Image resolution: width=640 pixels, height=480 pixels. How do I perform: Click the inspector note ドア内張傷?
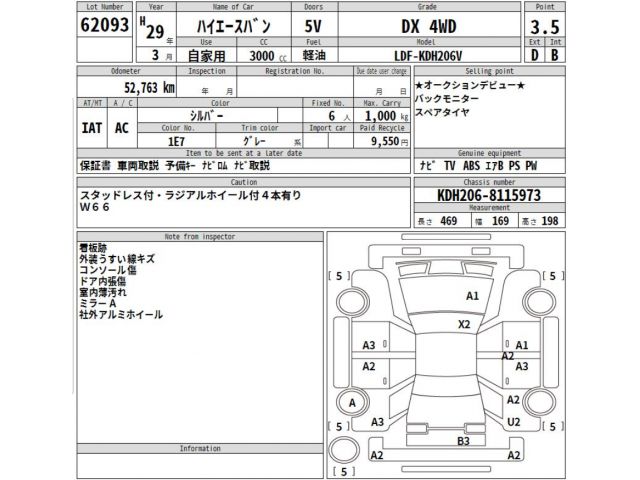point(102,281)
